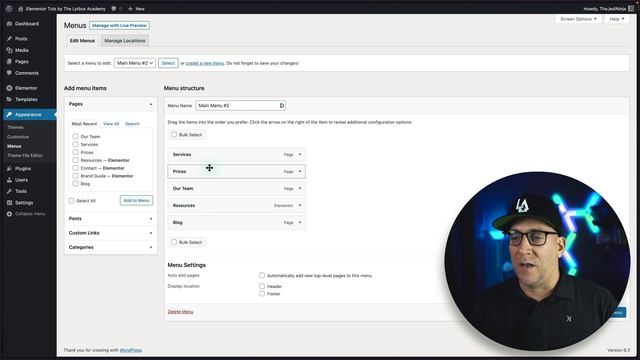640x360 pixels.
Task: Select the View All pages tab
Action: point(111,124)
